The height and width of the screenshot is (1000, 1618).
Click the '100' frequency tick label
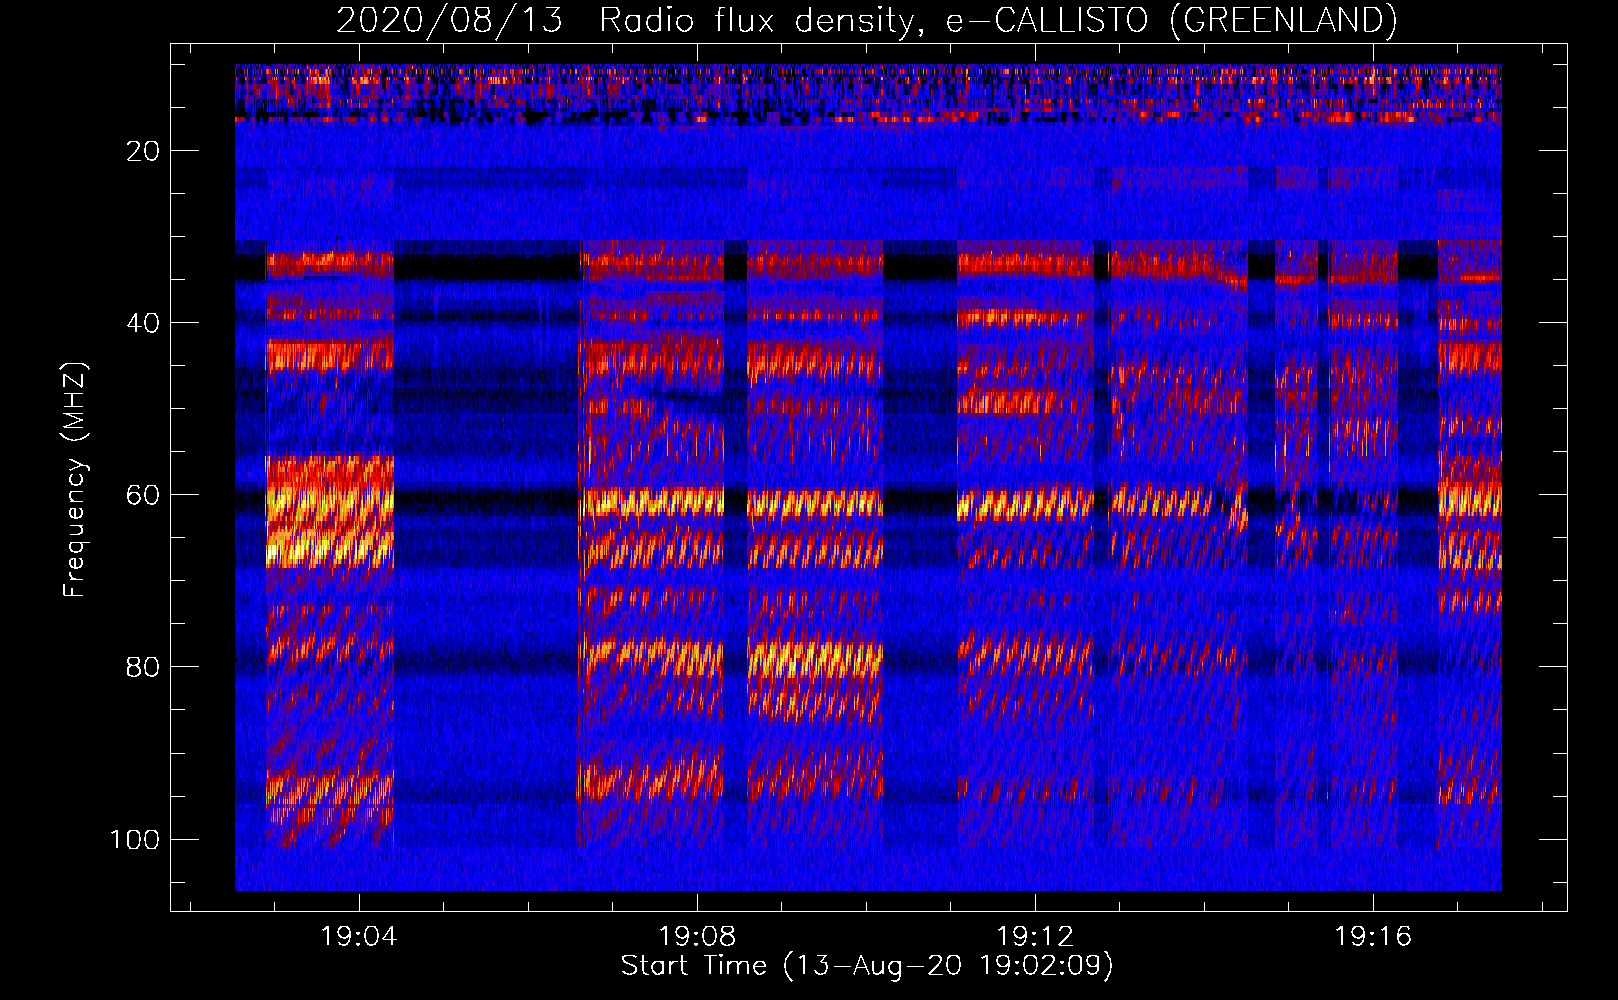(135, 839)
